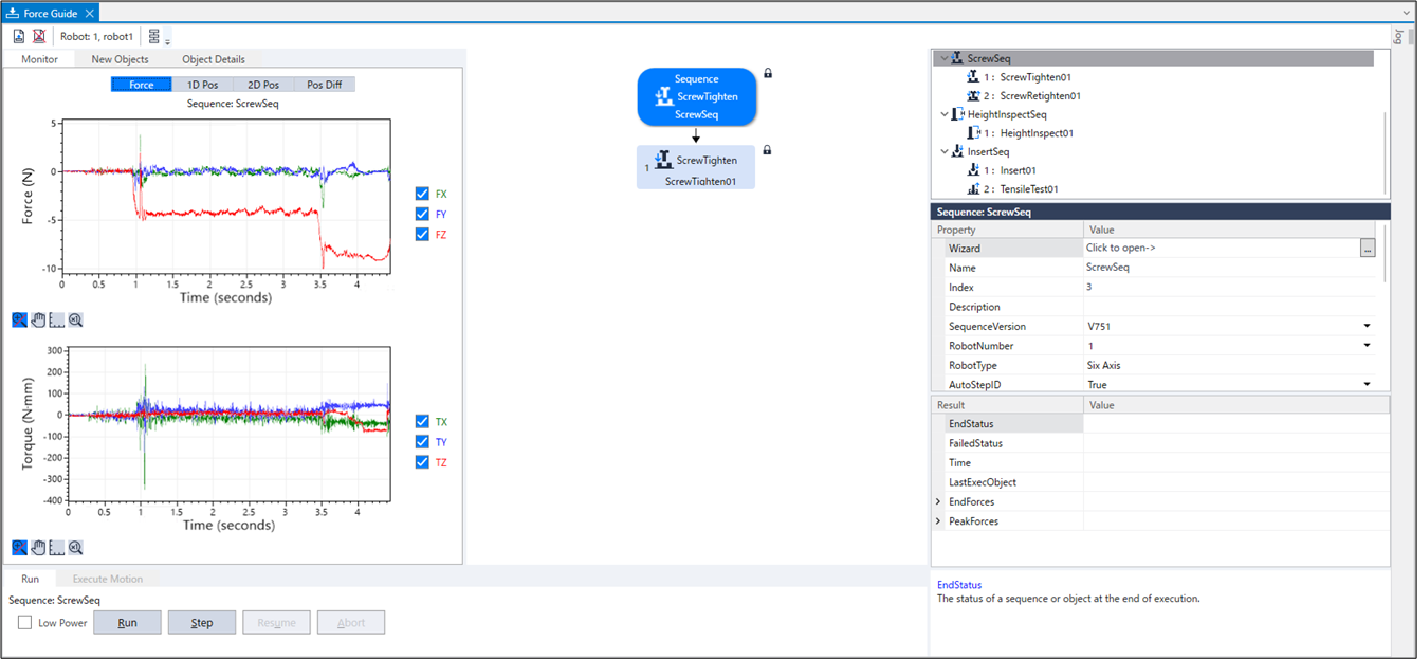Click the axis range tool under Force graph

pos(57,320)
